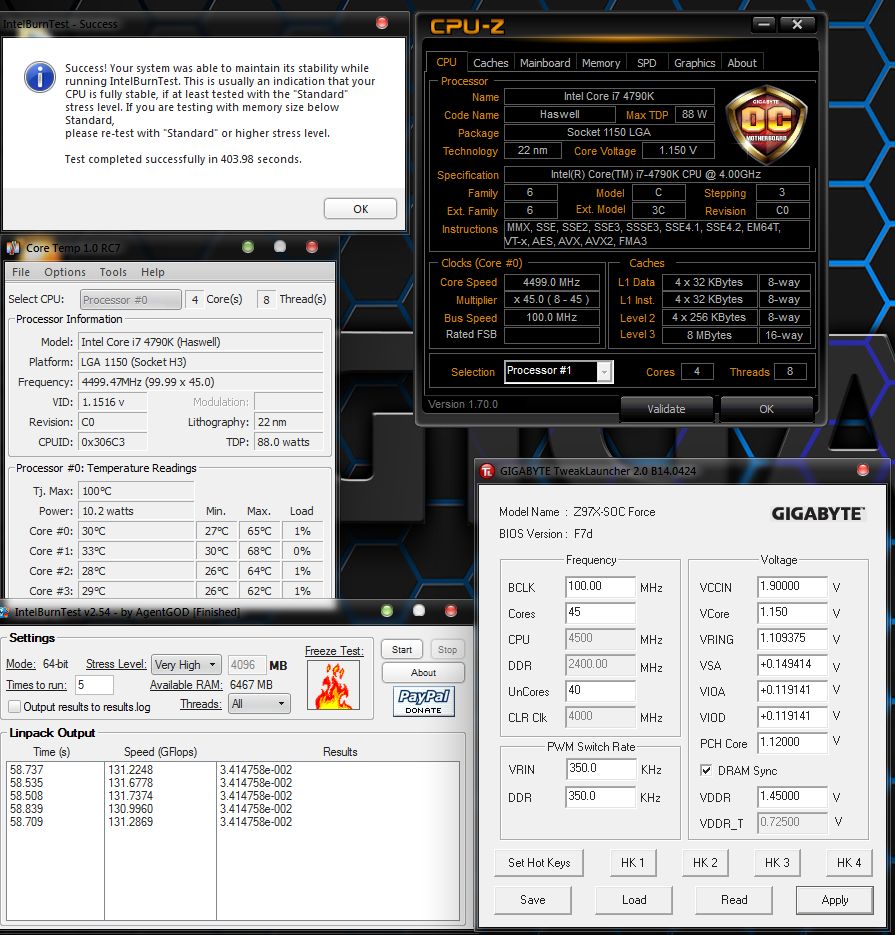895x935 pixels.
Task: Click the About button in IntelBurnTest
Action: [423, 673]
